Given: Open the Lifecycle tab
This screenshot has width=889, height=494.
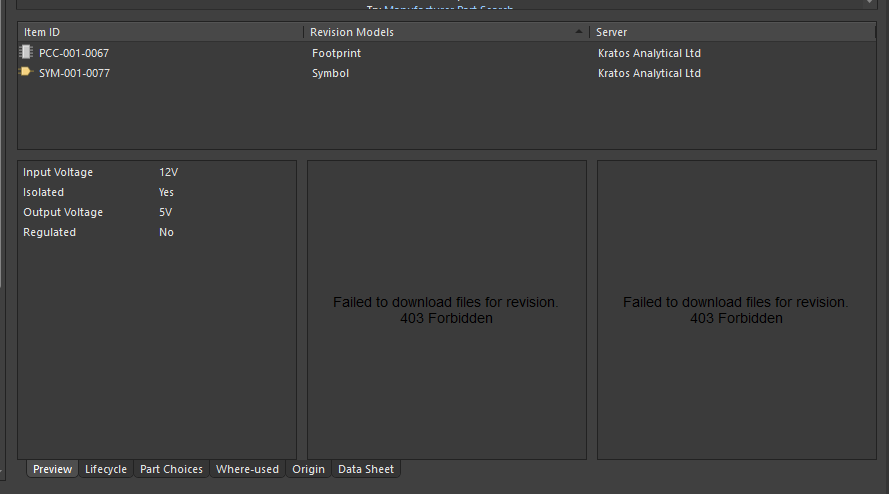Looking at the screenshot, I should 105,469.
